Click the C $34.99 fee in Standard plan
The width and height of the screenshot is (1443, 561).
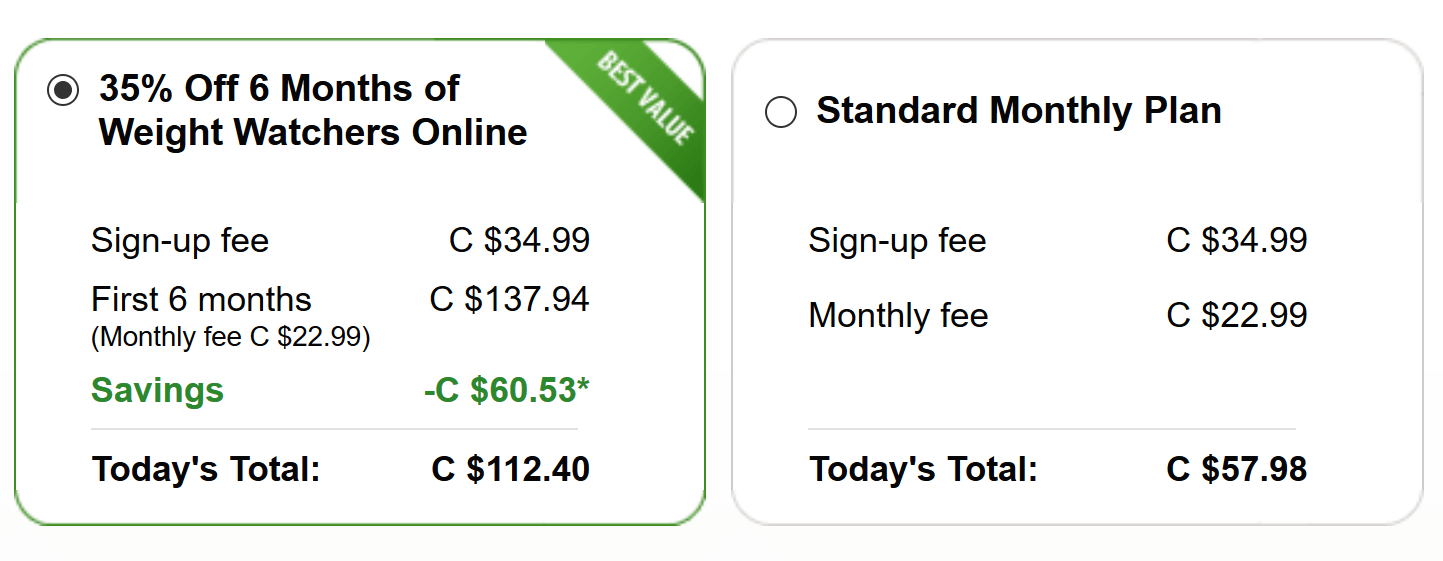(1236, 241)
